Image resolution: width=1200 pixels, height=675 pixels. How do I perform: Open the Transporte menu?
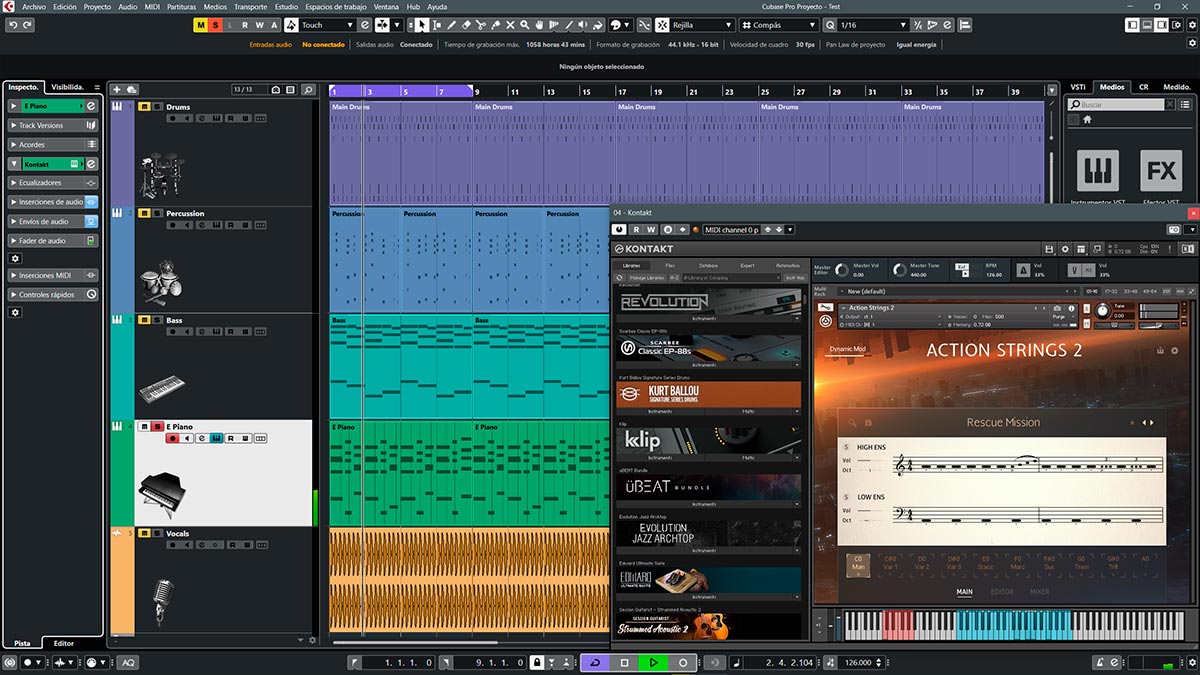click(x=250, y=6)
